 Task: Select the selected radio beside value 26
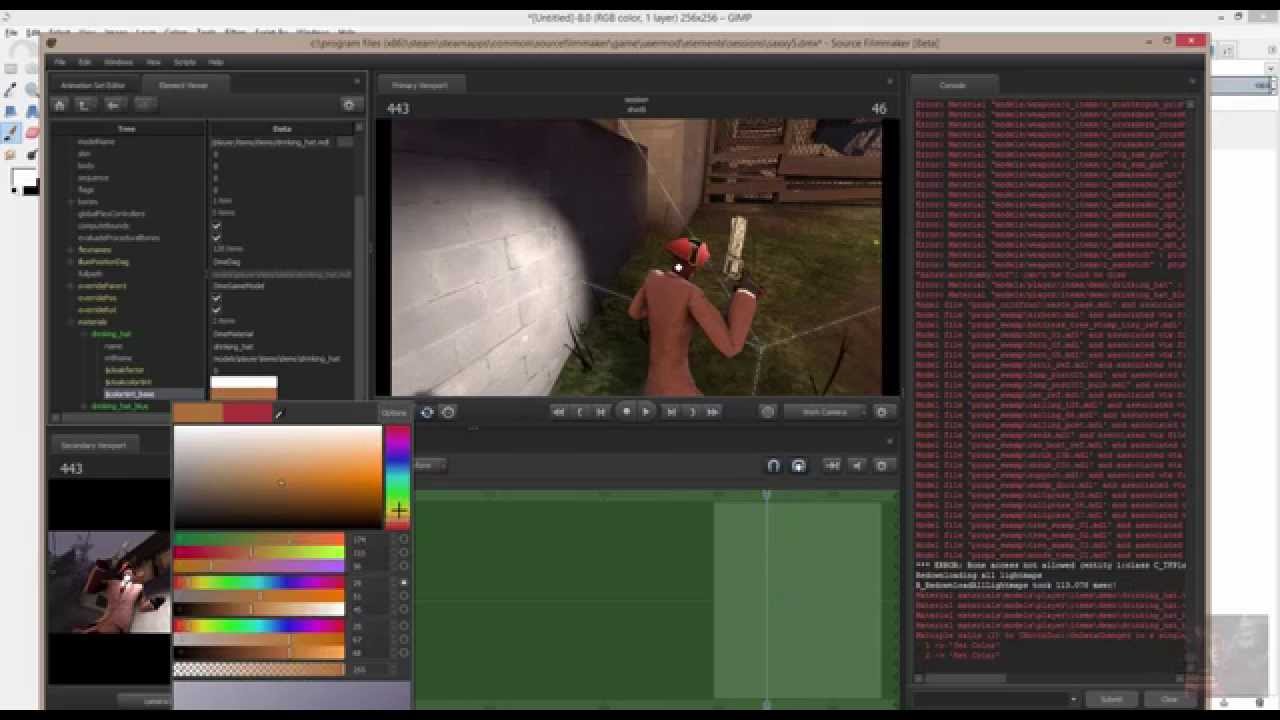403,582
